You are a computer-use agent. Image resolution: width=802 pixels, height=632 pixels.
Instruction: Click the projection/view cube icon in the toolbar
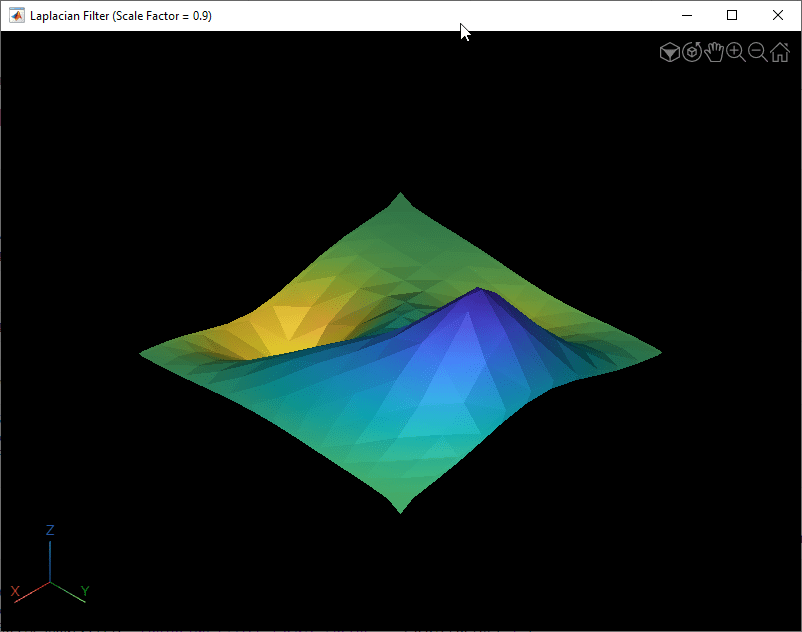670,52
